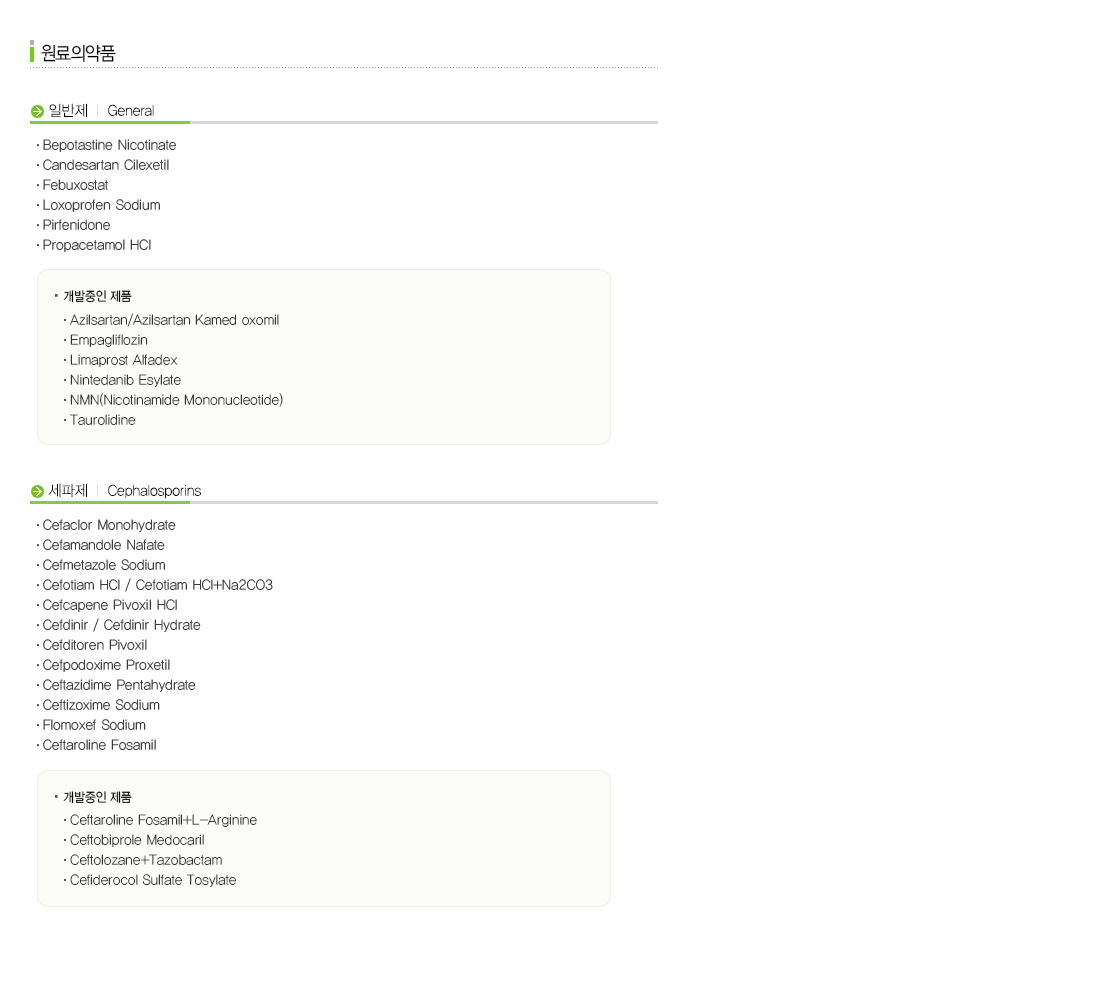This screenshot has width=1100, height=1000.
Task: Select NMN(Nicotinamide Mononucleotide) entry
Action: click(x=176, y=400)
